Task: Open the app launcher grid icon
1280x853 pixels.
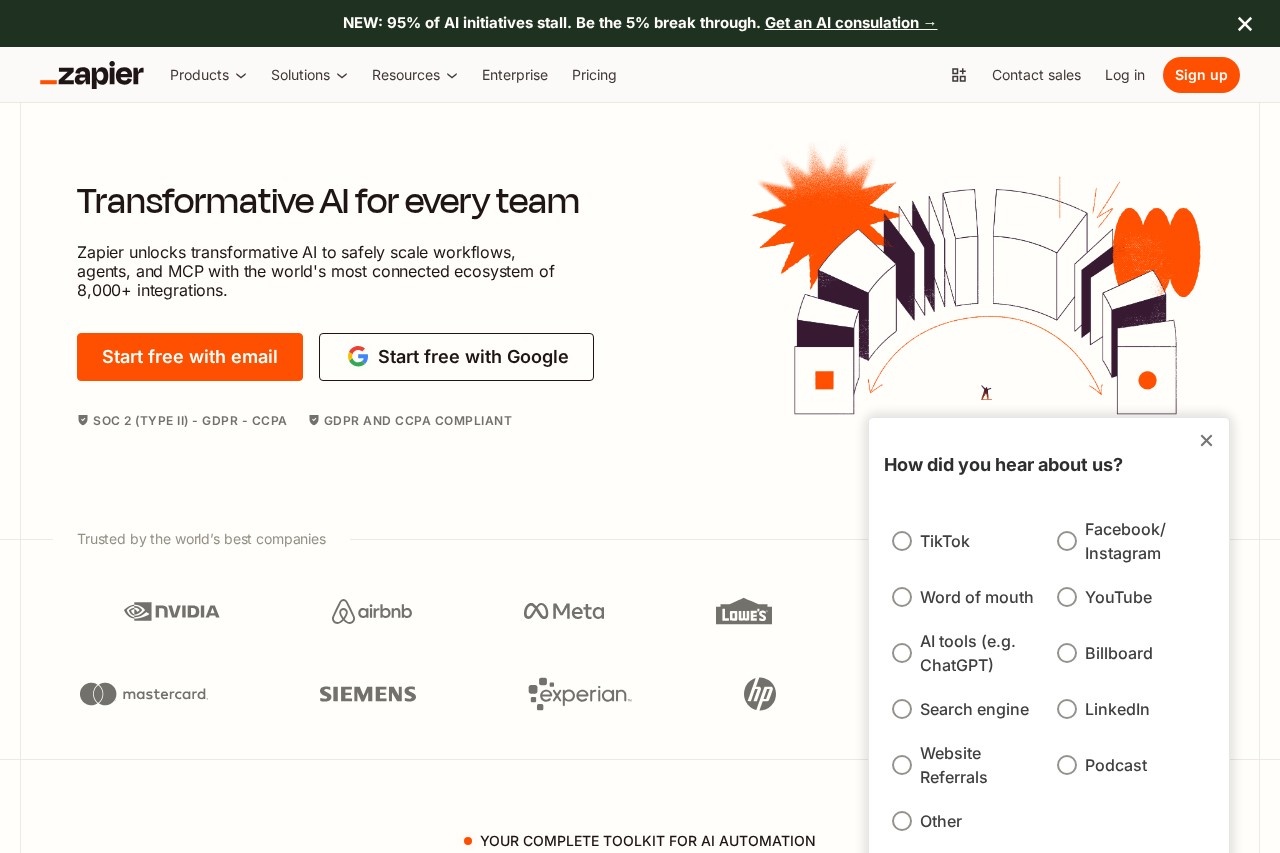Action: coord(958,75)
